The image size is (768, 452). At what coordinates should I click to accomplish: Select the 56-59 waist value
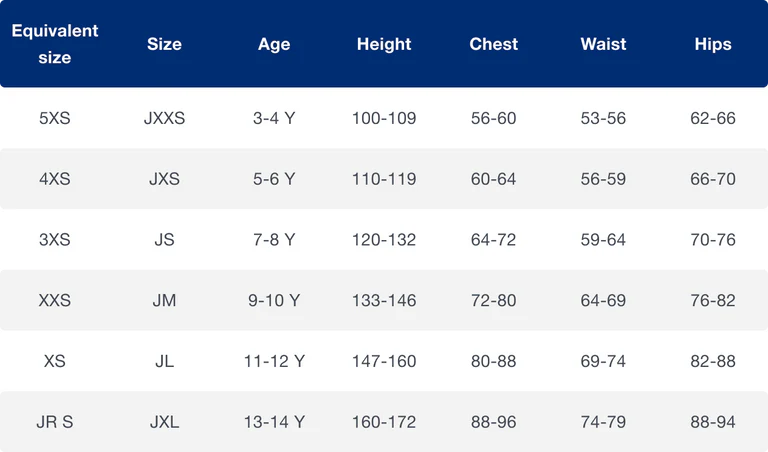tap(603, 179)
